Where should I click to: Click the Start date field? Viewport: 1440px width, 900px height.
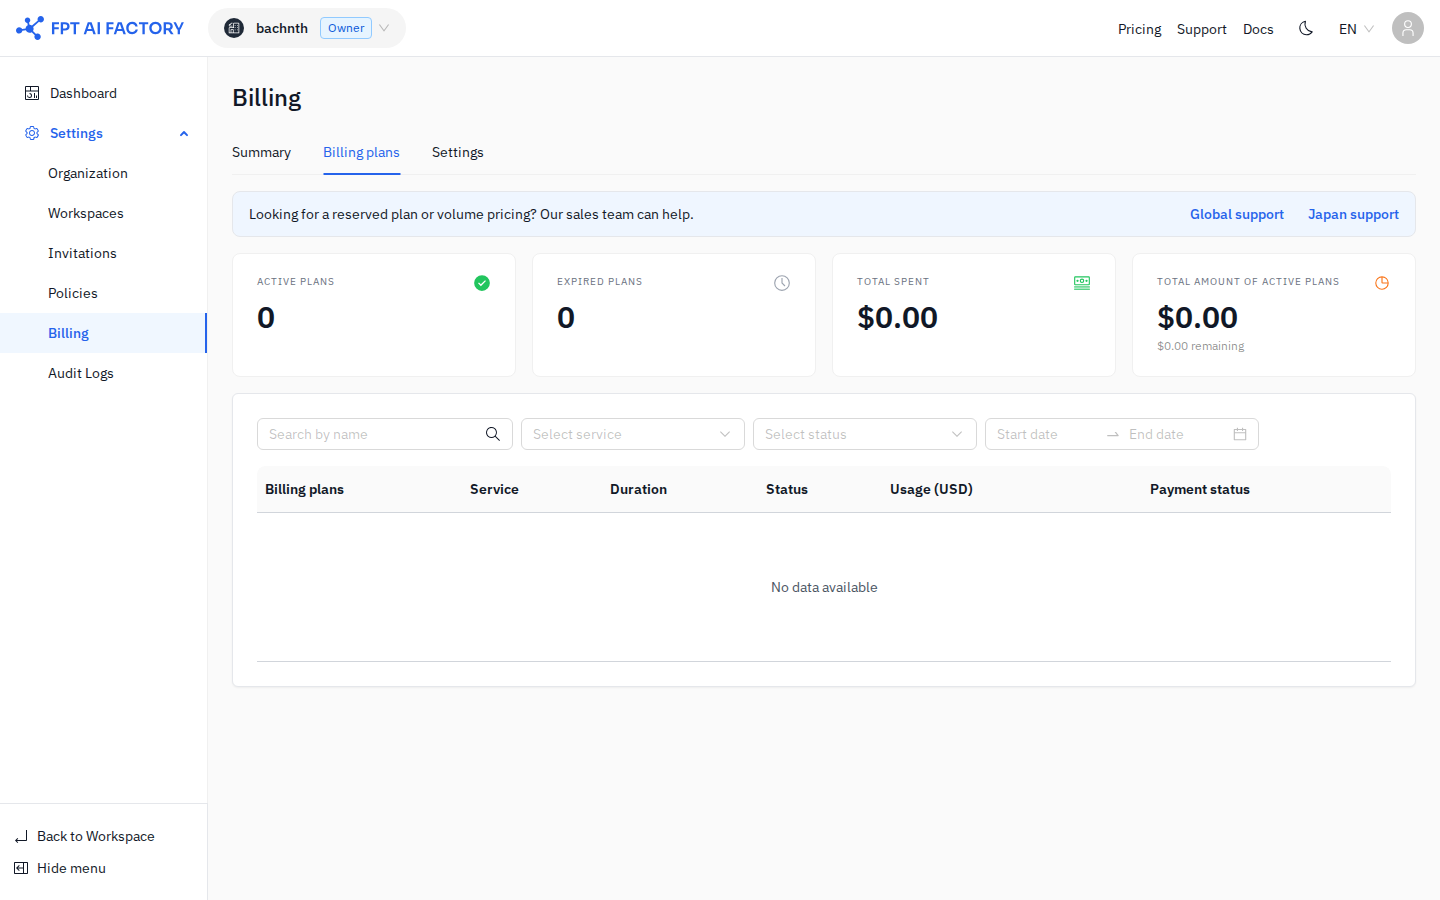(1045, 434)
